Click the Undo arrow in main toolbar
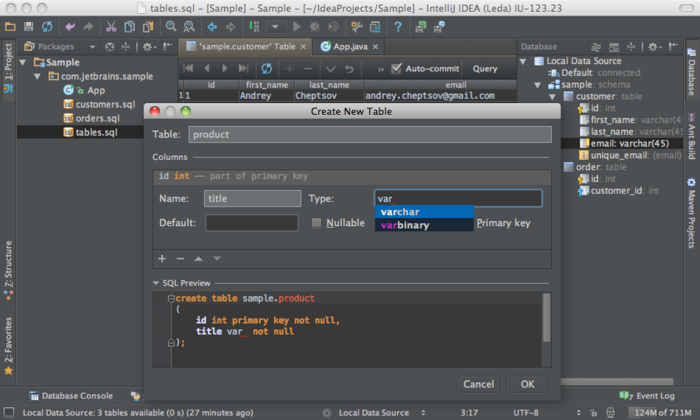 click(x=70, y=26)
